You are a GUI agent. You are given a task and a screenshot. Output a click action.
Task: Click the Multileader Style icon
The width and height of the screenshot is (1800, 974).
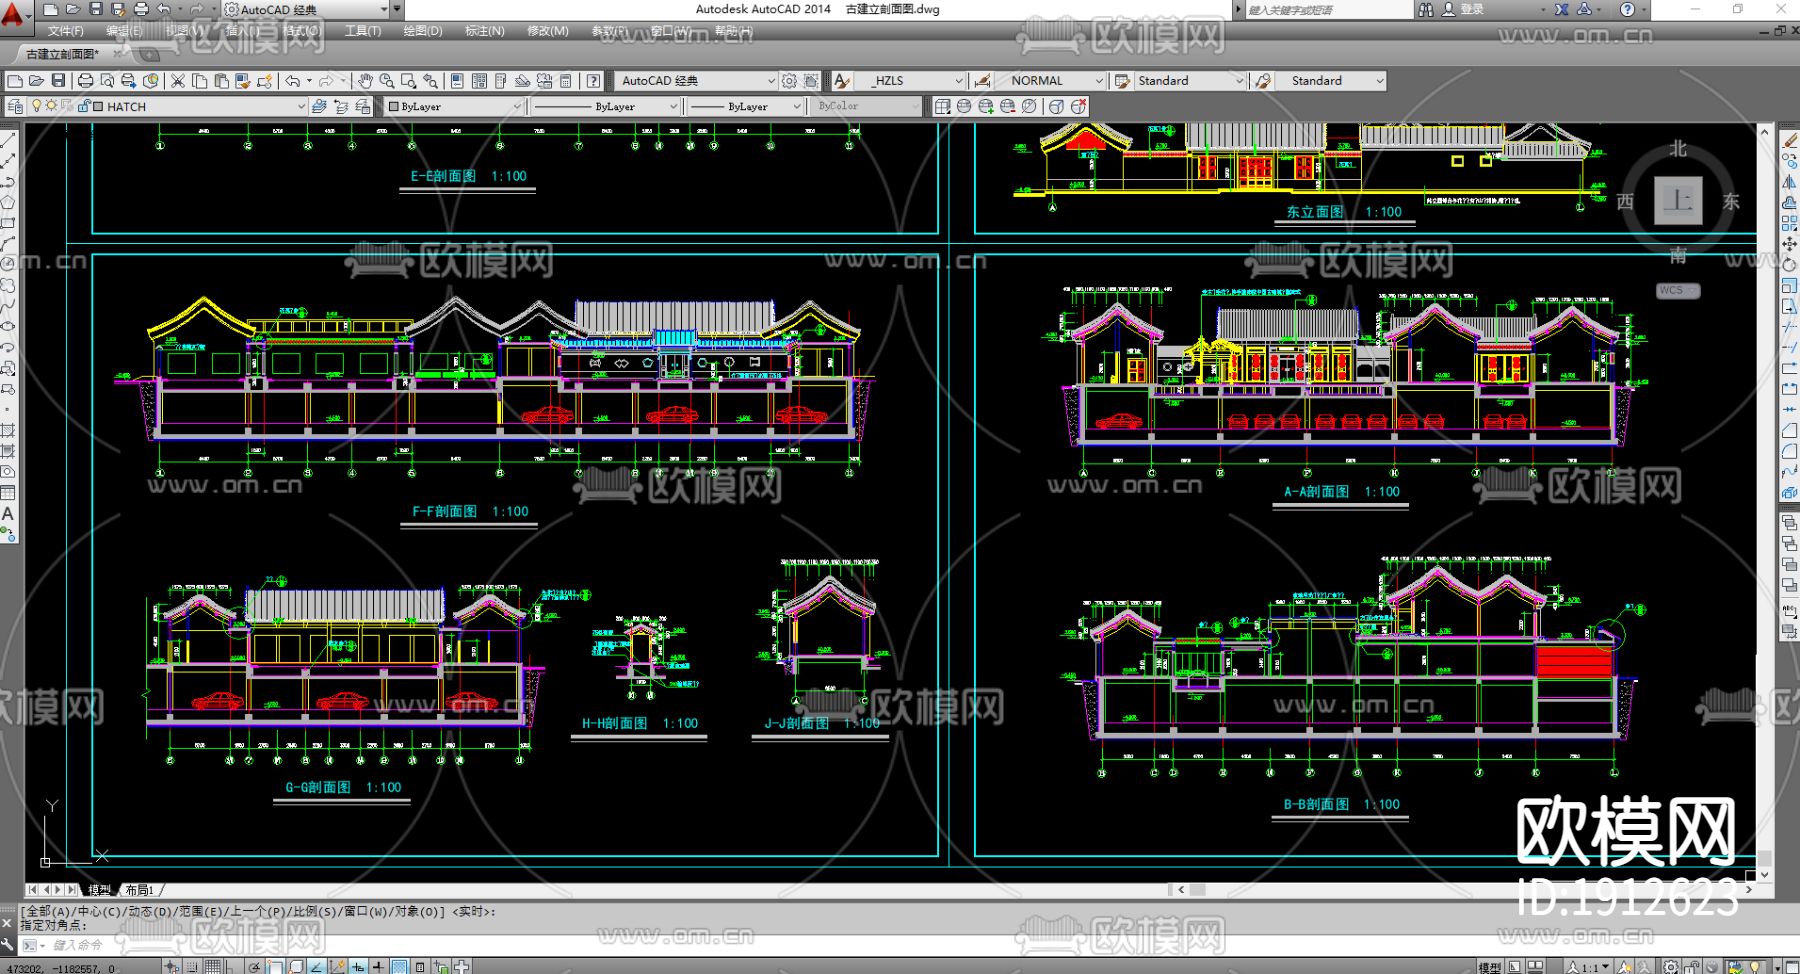click(1263, 81)
